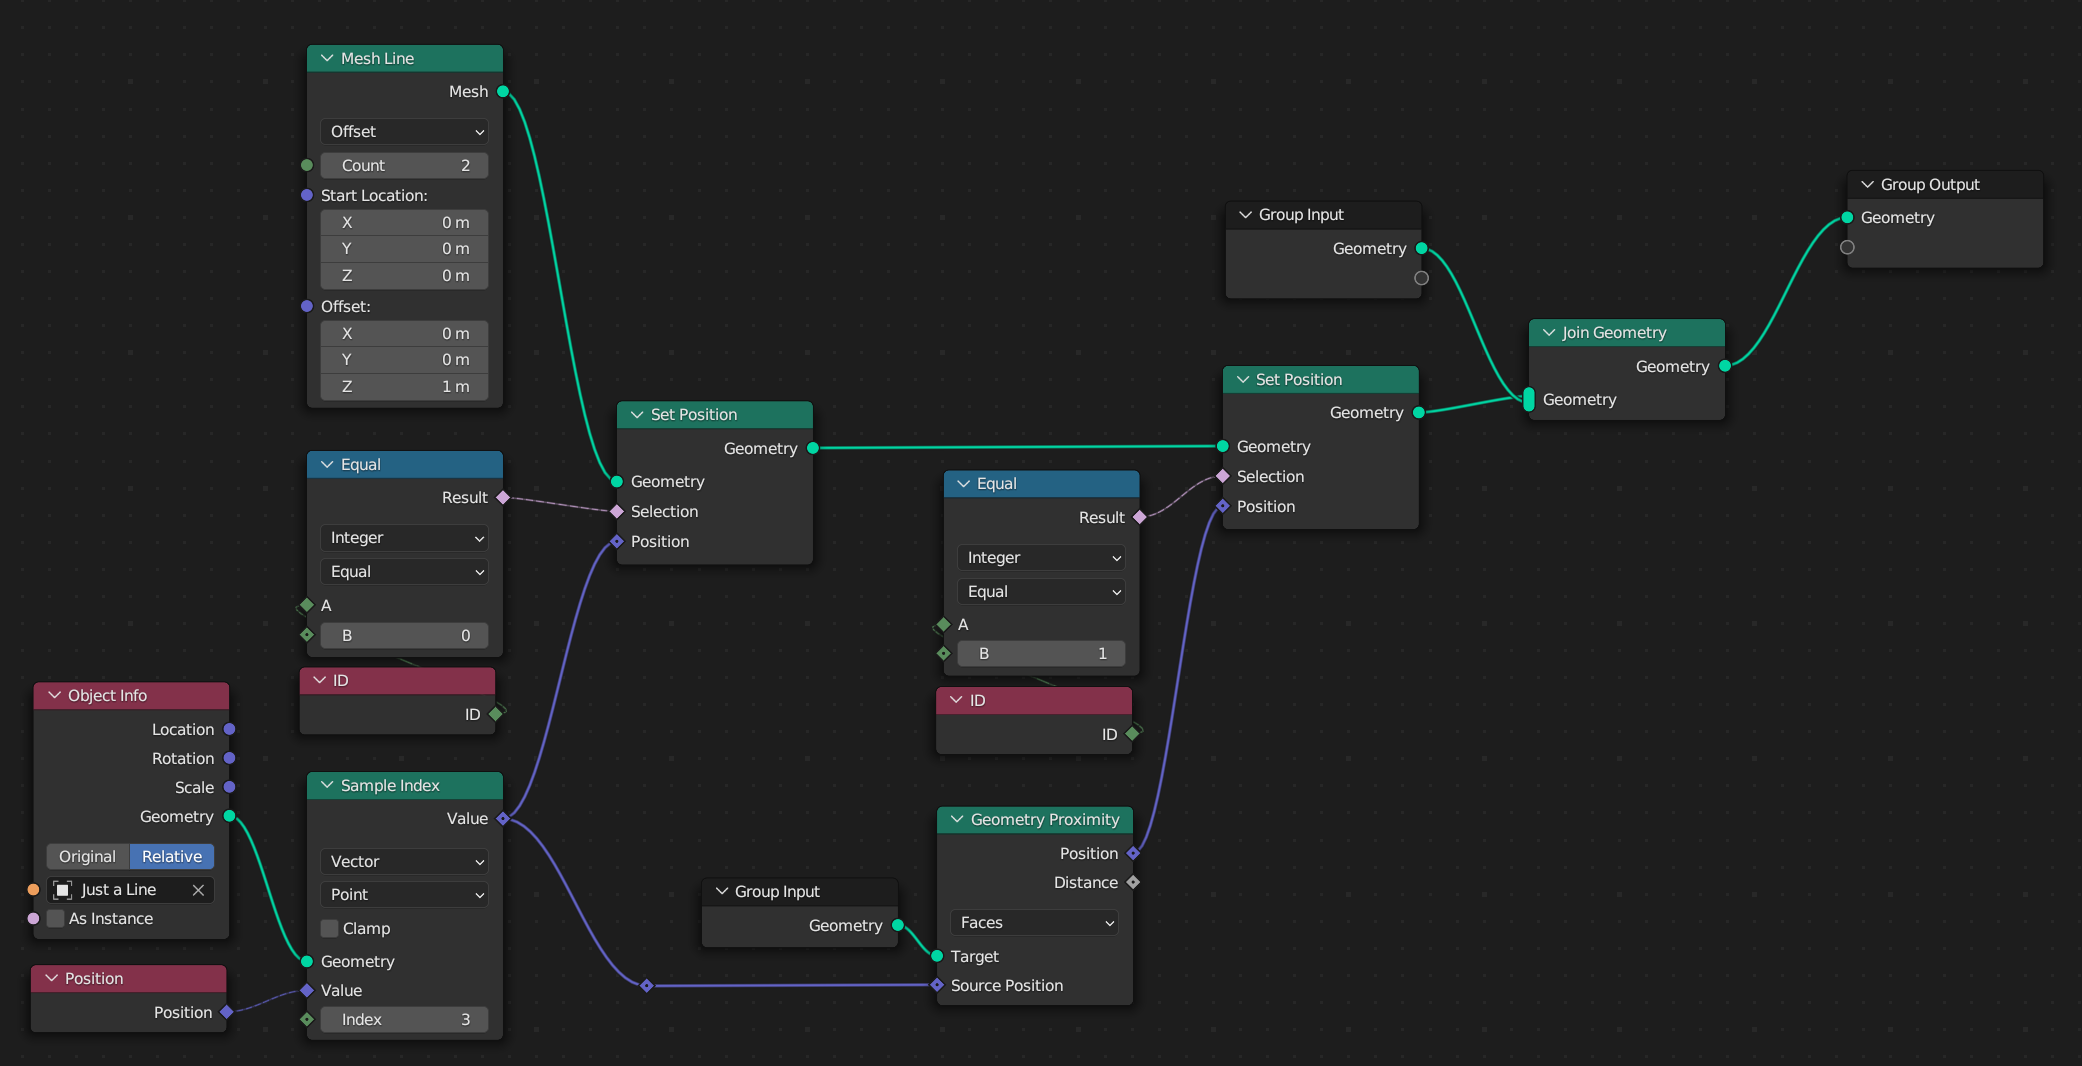Open Integer dropdown in B 1 Equal node
The width and height of the screenshot is (2082, 1066).
pos(1041,558)
